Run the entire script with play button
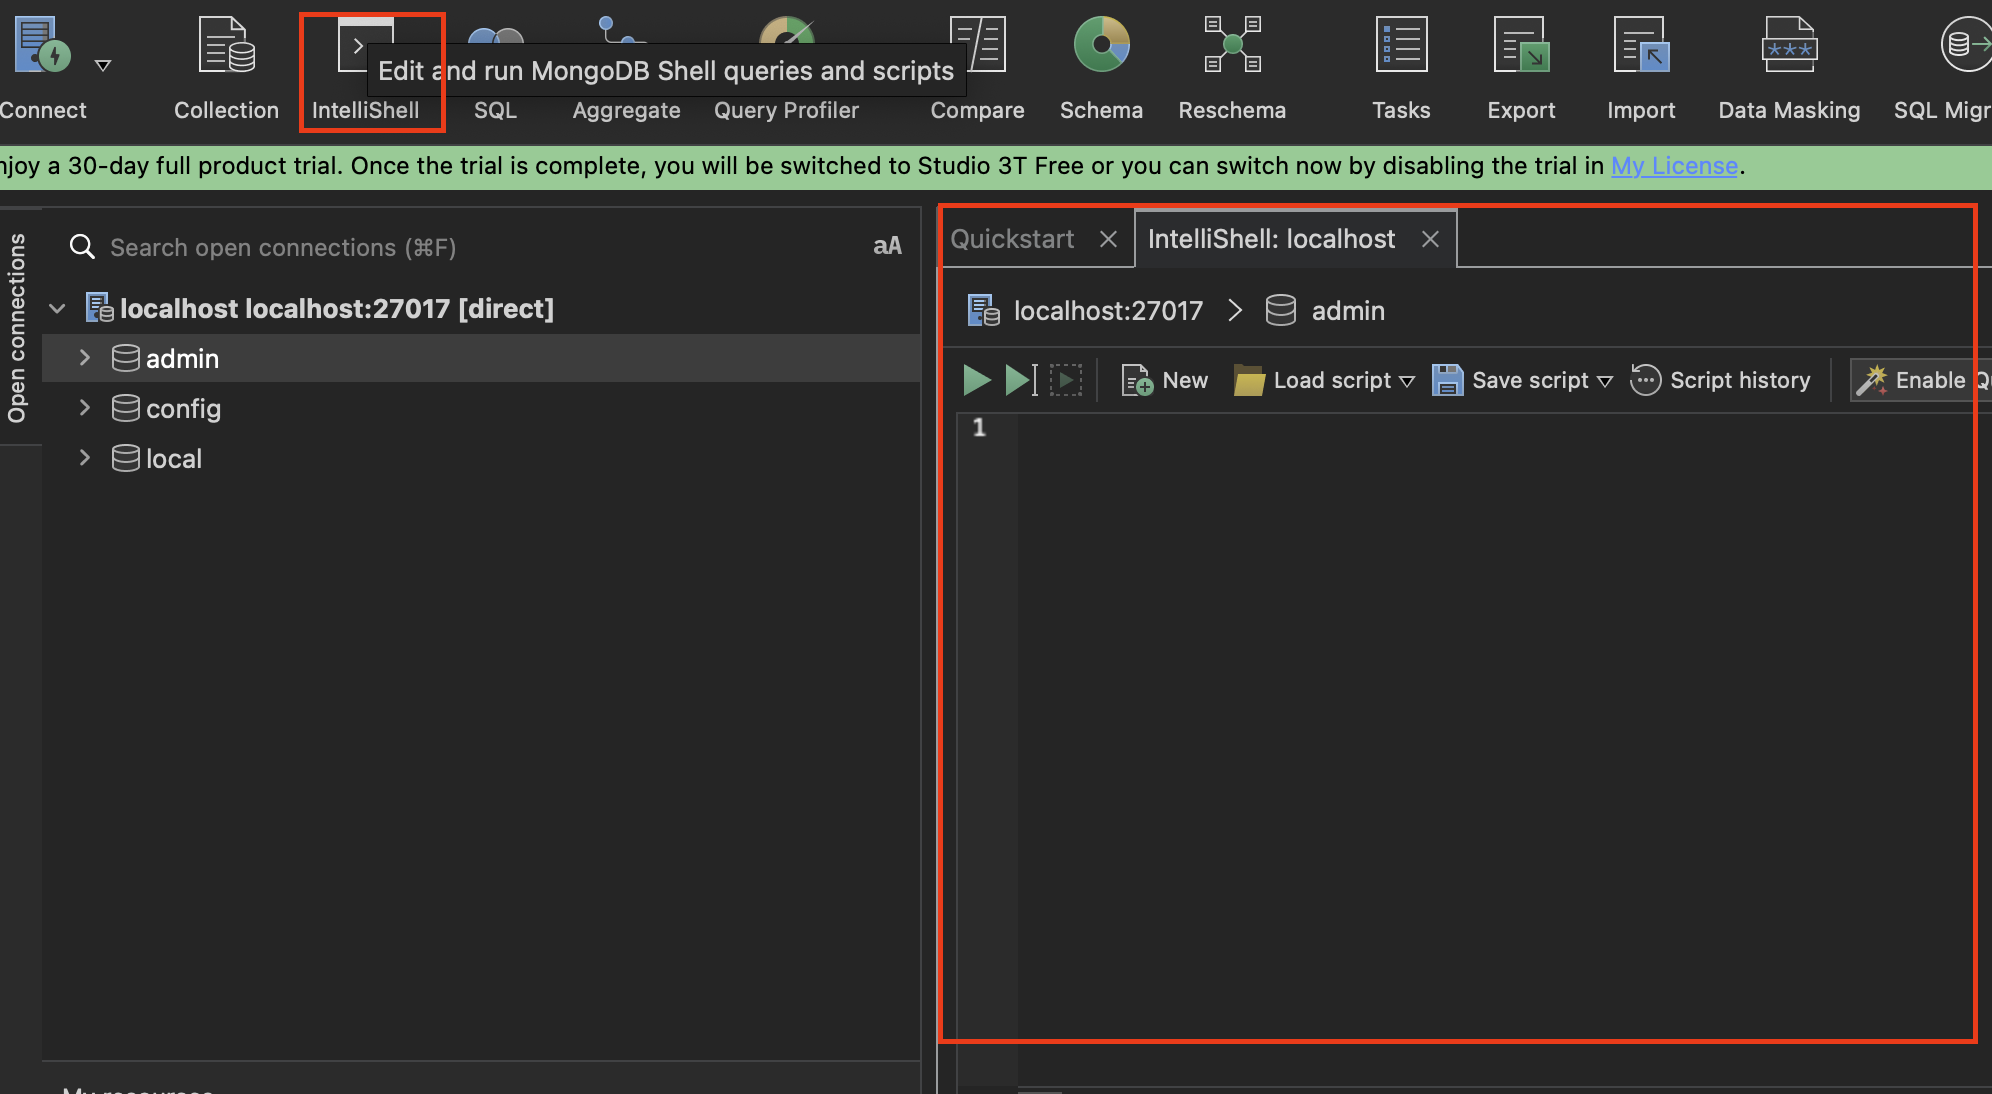Viewport: 1992px width, 1094px height. [x=976, y=380]
